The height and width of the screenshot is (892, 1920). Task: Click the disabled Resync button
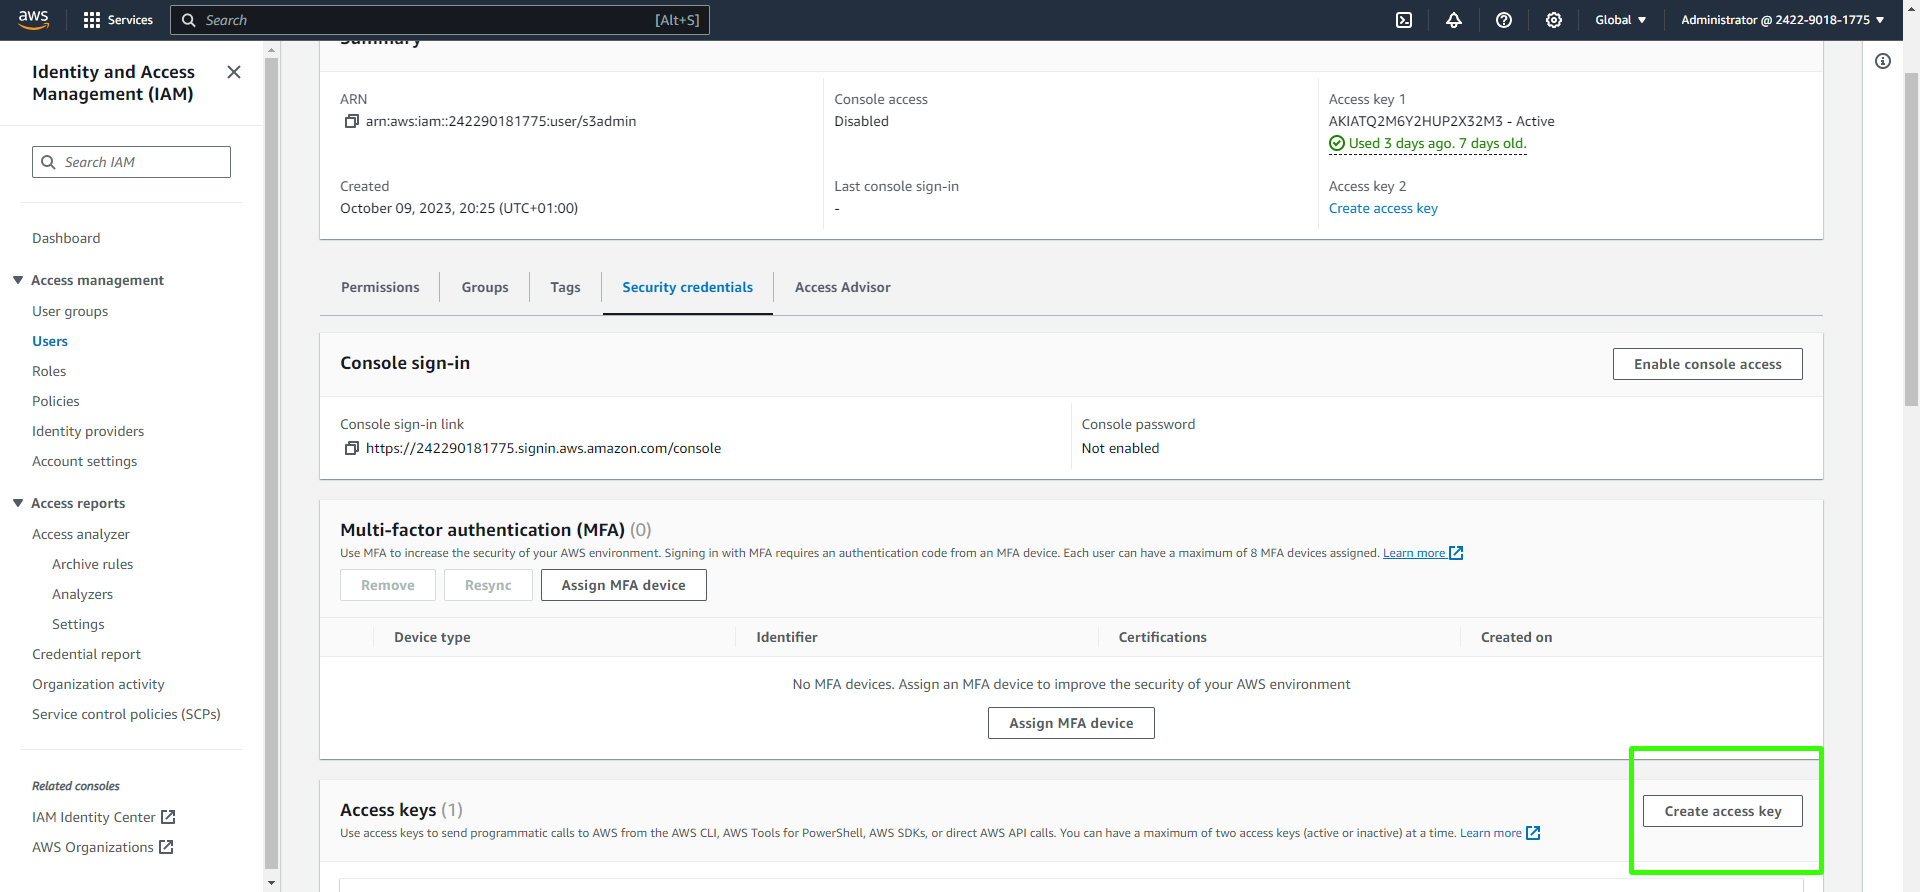pyautogui.click(x=488, y=585)
